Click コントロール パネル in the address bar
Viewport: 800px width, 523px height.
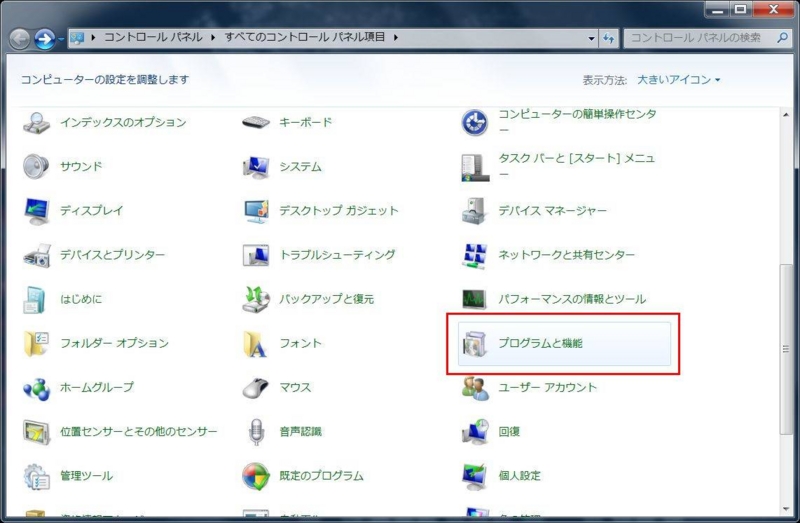click(154, 37)
